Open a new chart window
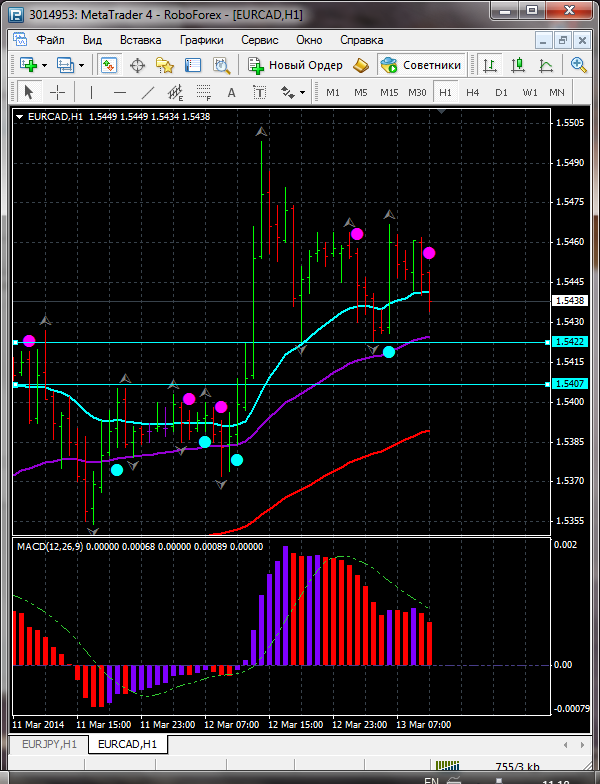 28,65
